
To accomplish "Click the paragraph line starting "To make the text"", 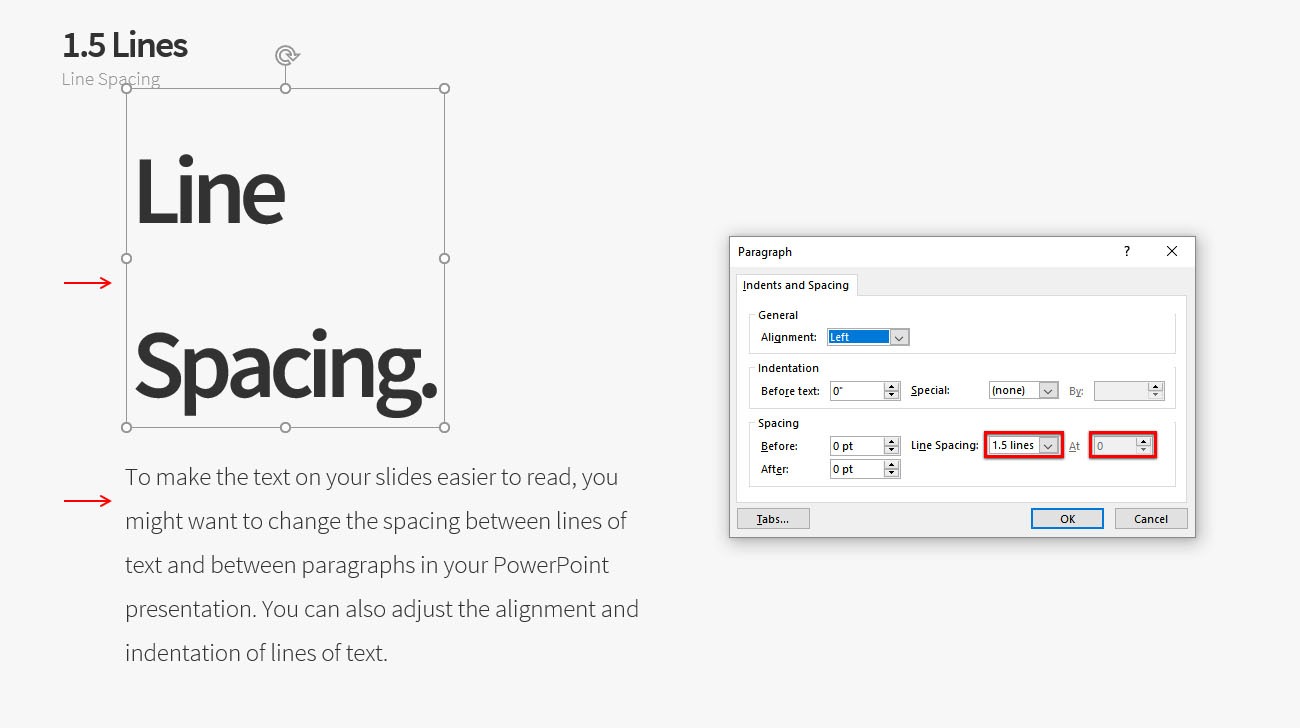I will (x=372, y=477).
